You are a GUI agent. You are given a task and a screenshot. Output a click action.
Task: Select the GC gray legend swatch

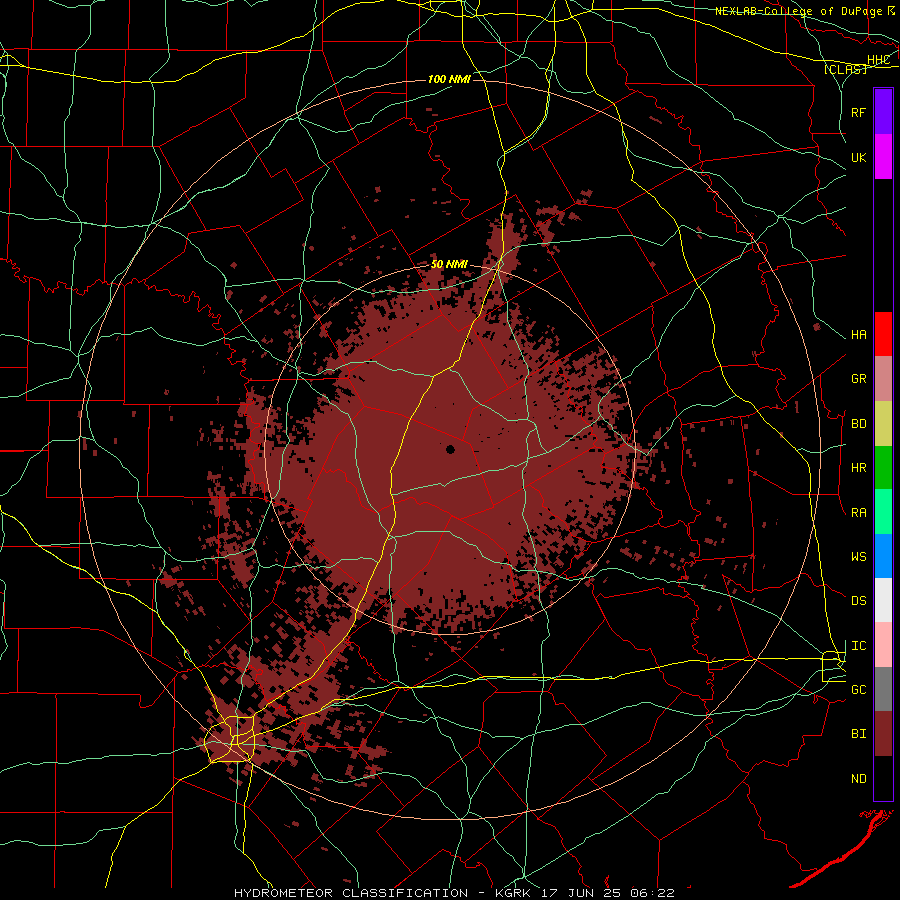(883, 689)
